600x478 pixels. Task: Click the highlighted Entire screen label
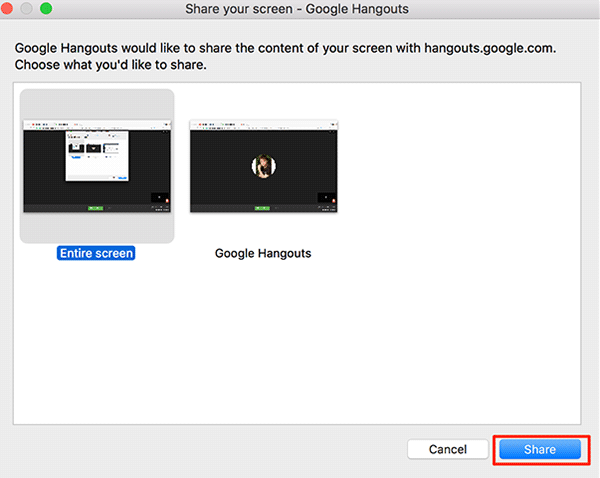coord(96,253)
